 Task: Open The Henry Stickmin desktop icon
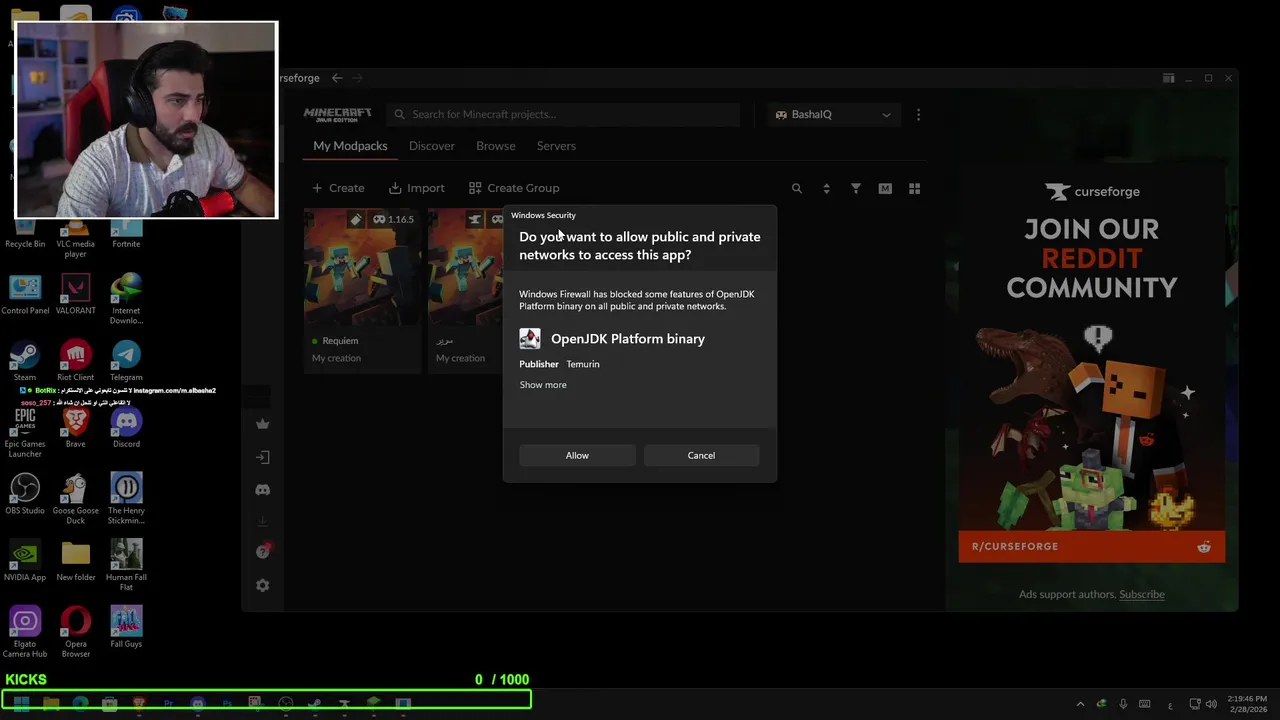click(126, 499)
